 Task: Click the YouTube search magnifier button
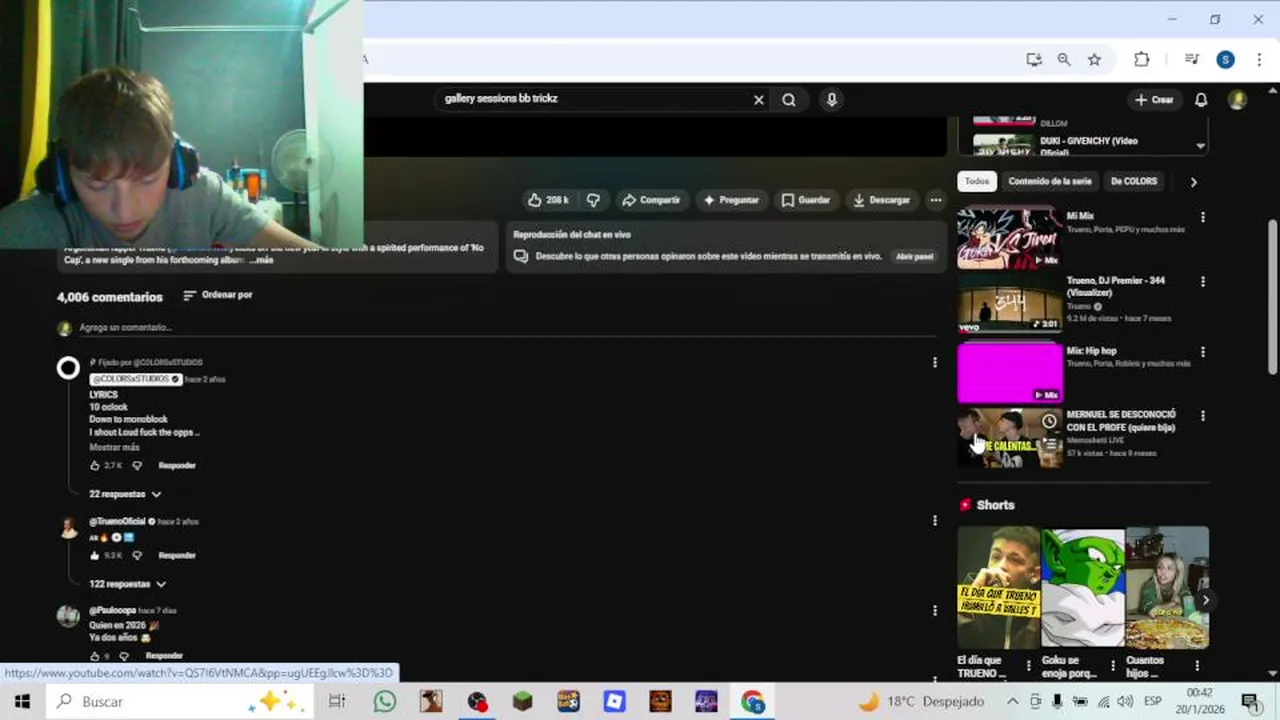pos(789,100)
